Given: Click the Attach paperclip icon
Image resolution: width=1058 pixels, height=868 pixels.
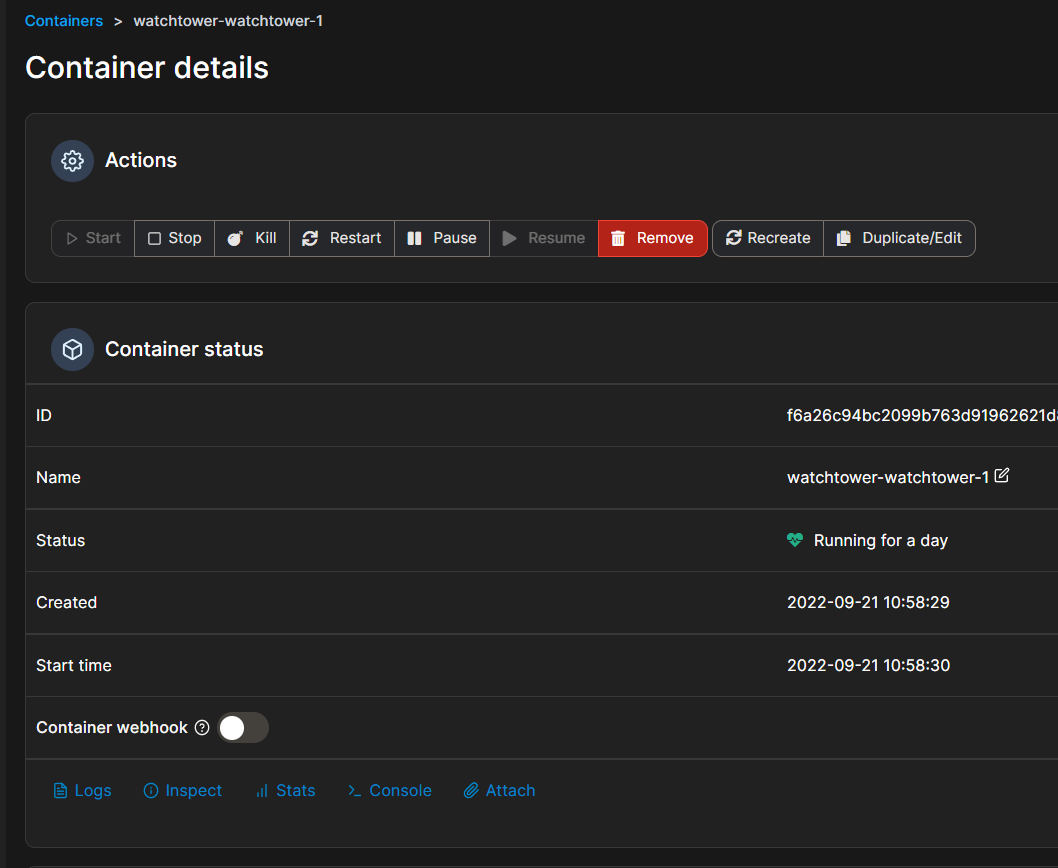Looking at the screenshot, I should [x=470, y=790].
